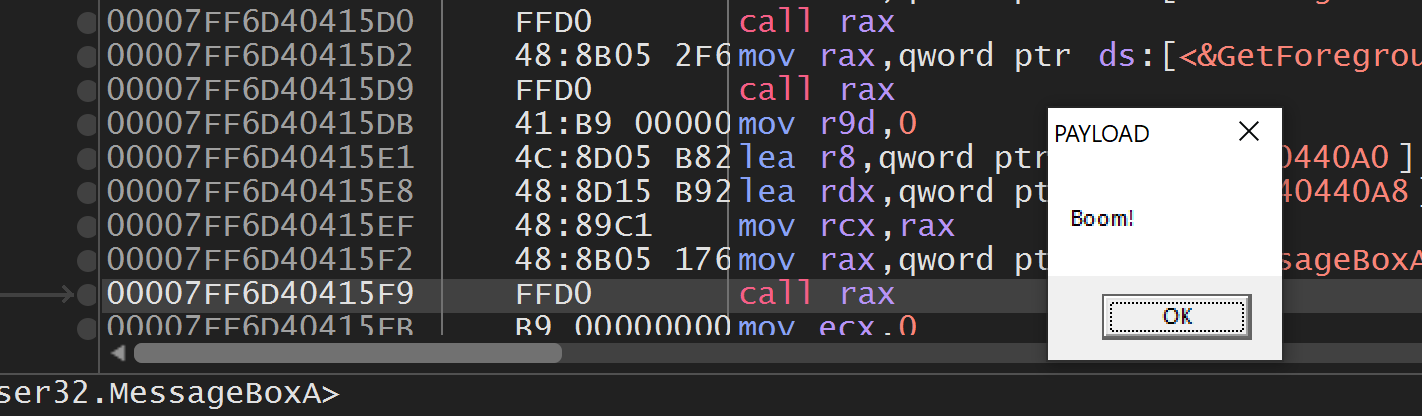Toggle breakpoint dot at 00007FF6D40415D2

pos(88,55)
